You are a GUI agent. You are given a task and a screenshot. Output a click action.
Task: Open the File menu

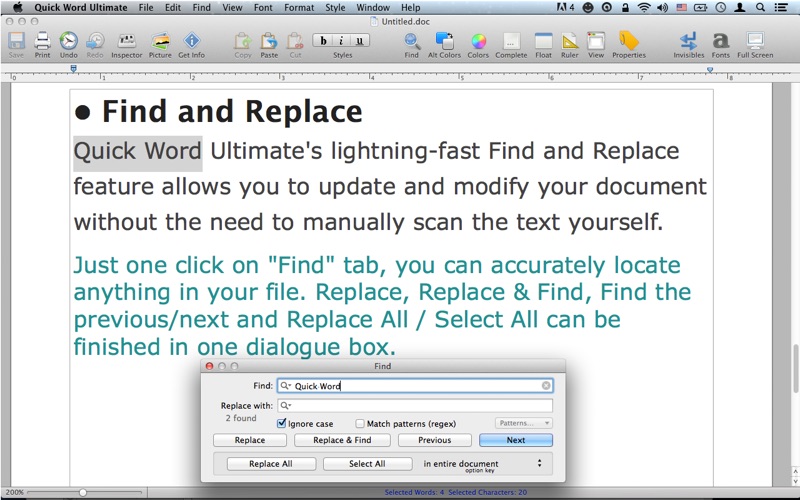click(146, 7)
